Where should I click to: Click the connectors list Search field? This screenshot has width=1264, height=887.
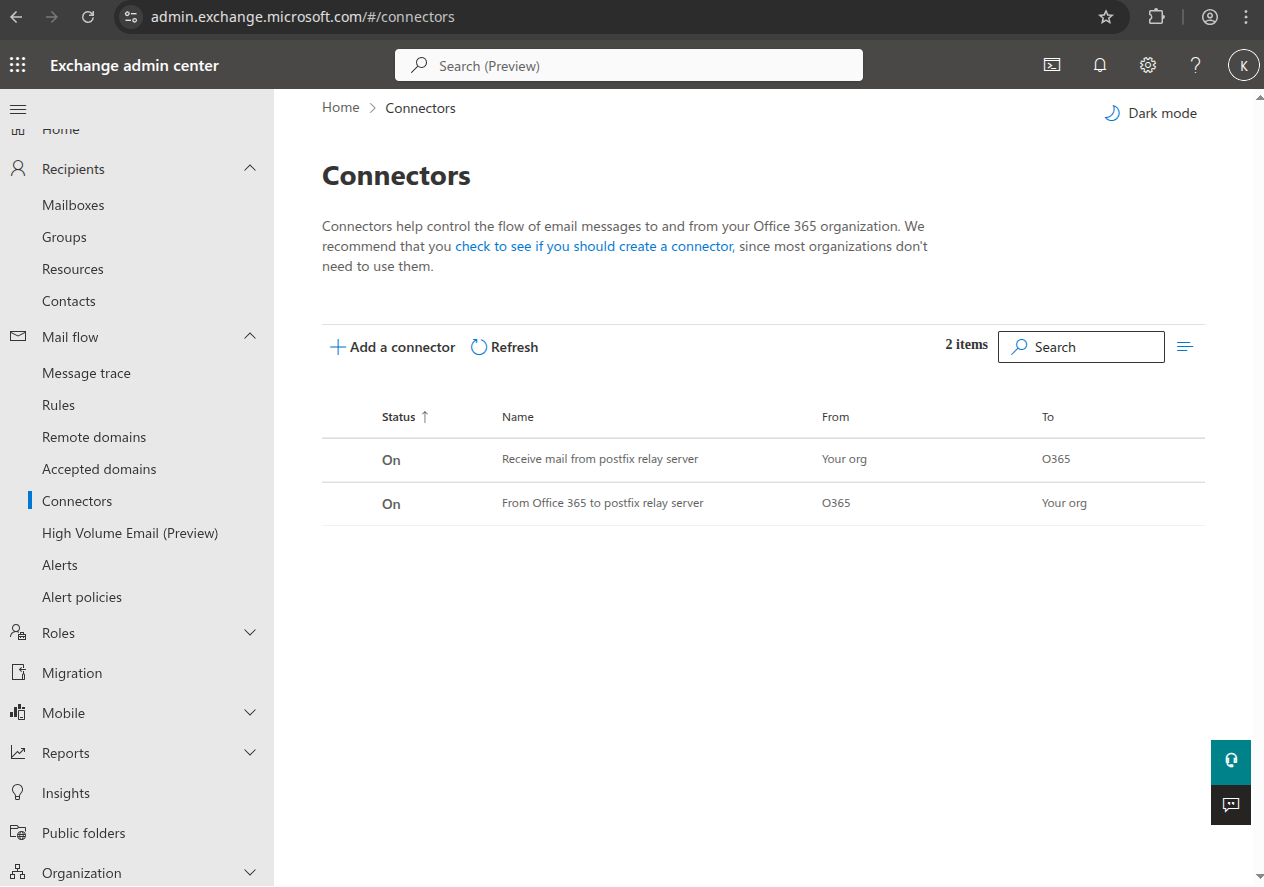click(1081, 347)
